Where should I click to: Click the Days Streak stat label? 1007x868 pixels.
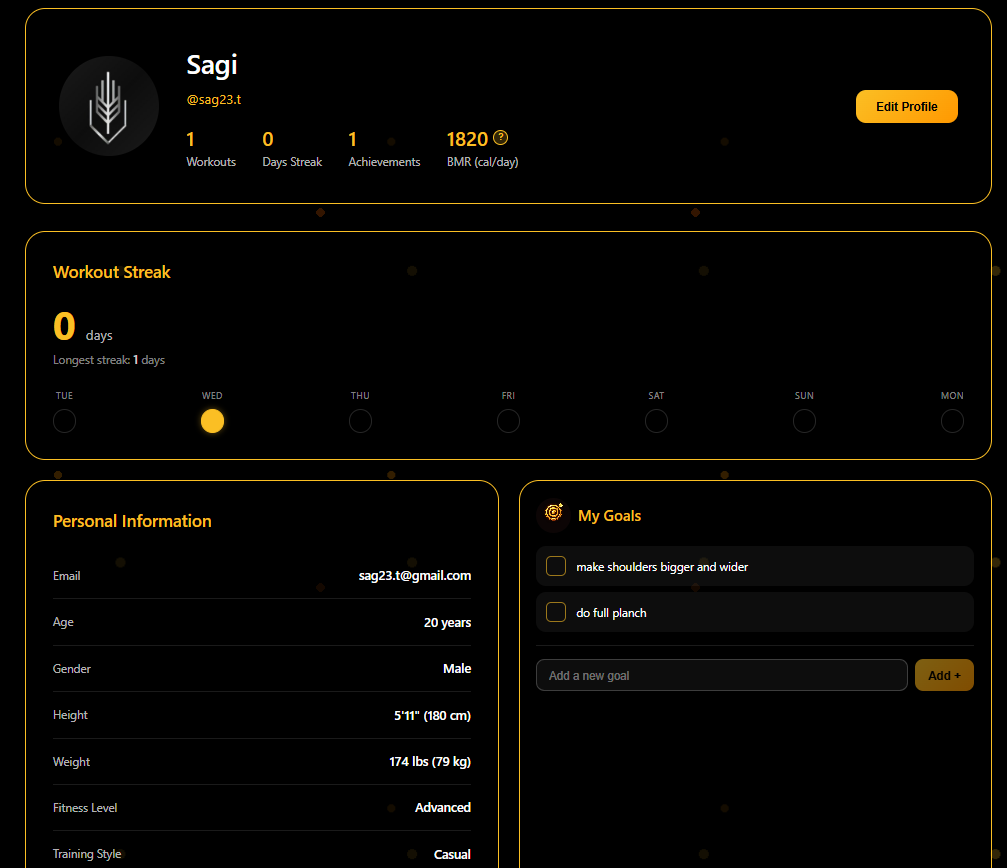pos(292,162)
